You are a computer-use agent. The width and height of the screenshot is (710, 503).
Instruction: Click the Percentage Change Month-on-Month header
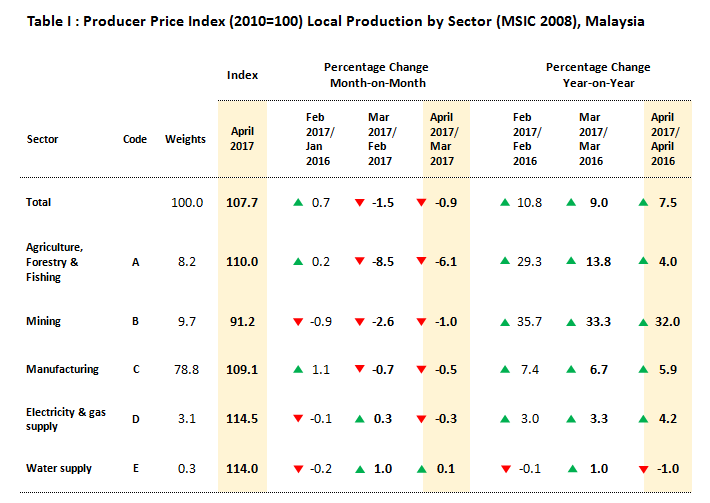[x=378, y=75]
